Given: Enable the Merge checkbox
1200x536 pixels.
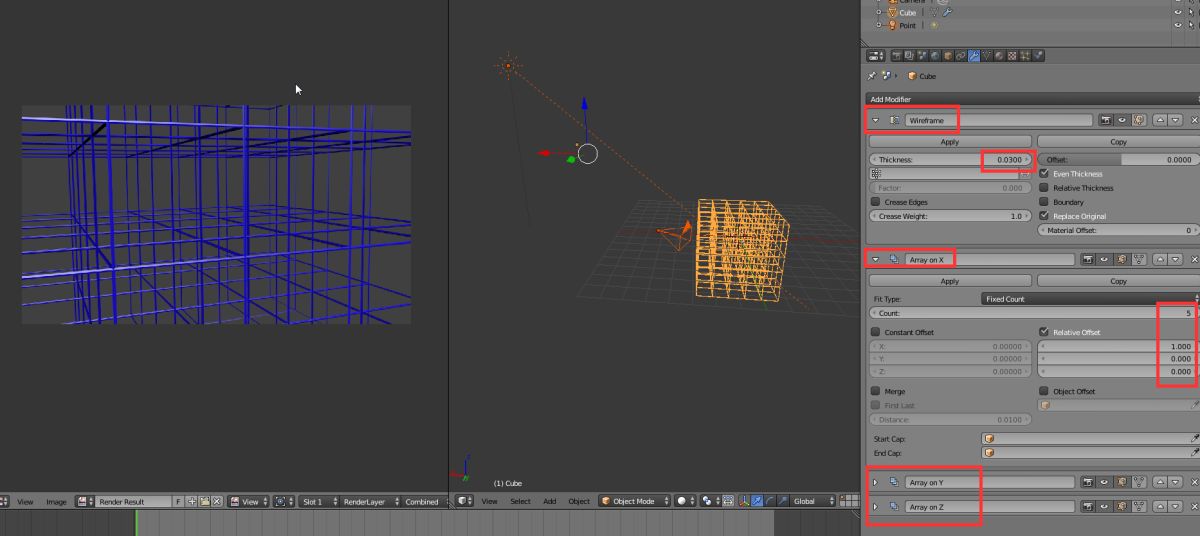Looking at the screenshot, I should coord(876,391).
